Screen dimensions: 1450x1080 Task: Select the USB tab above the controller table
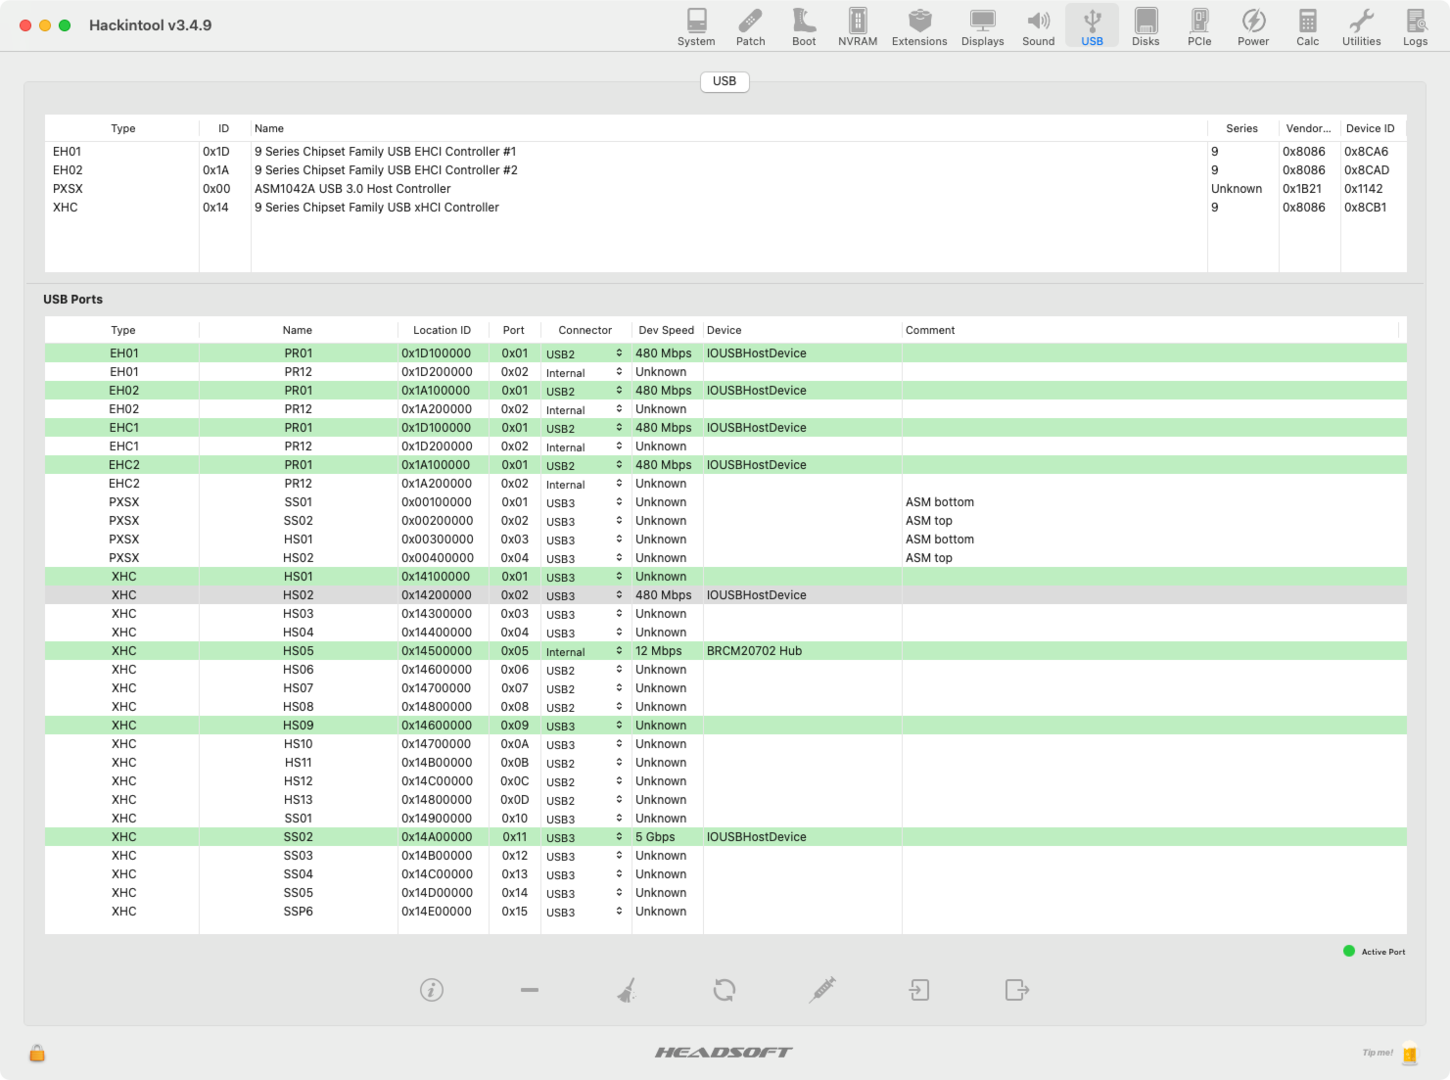click(725, 81)
